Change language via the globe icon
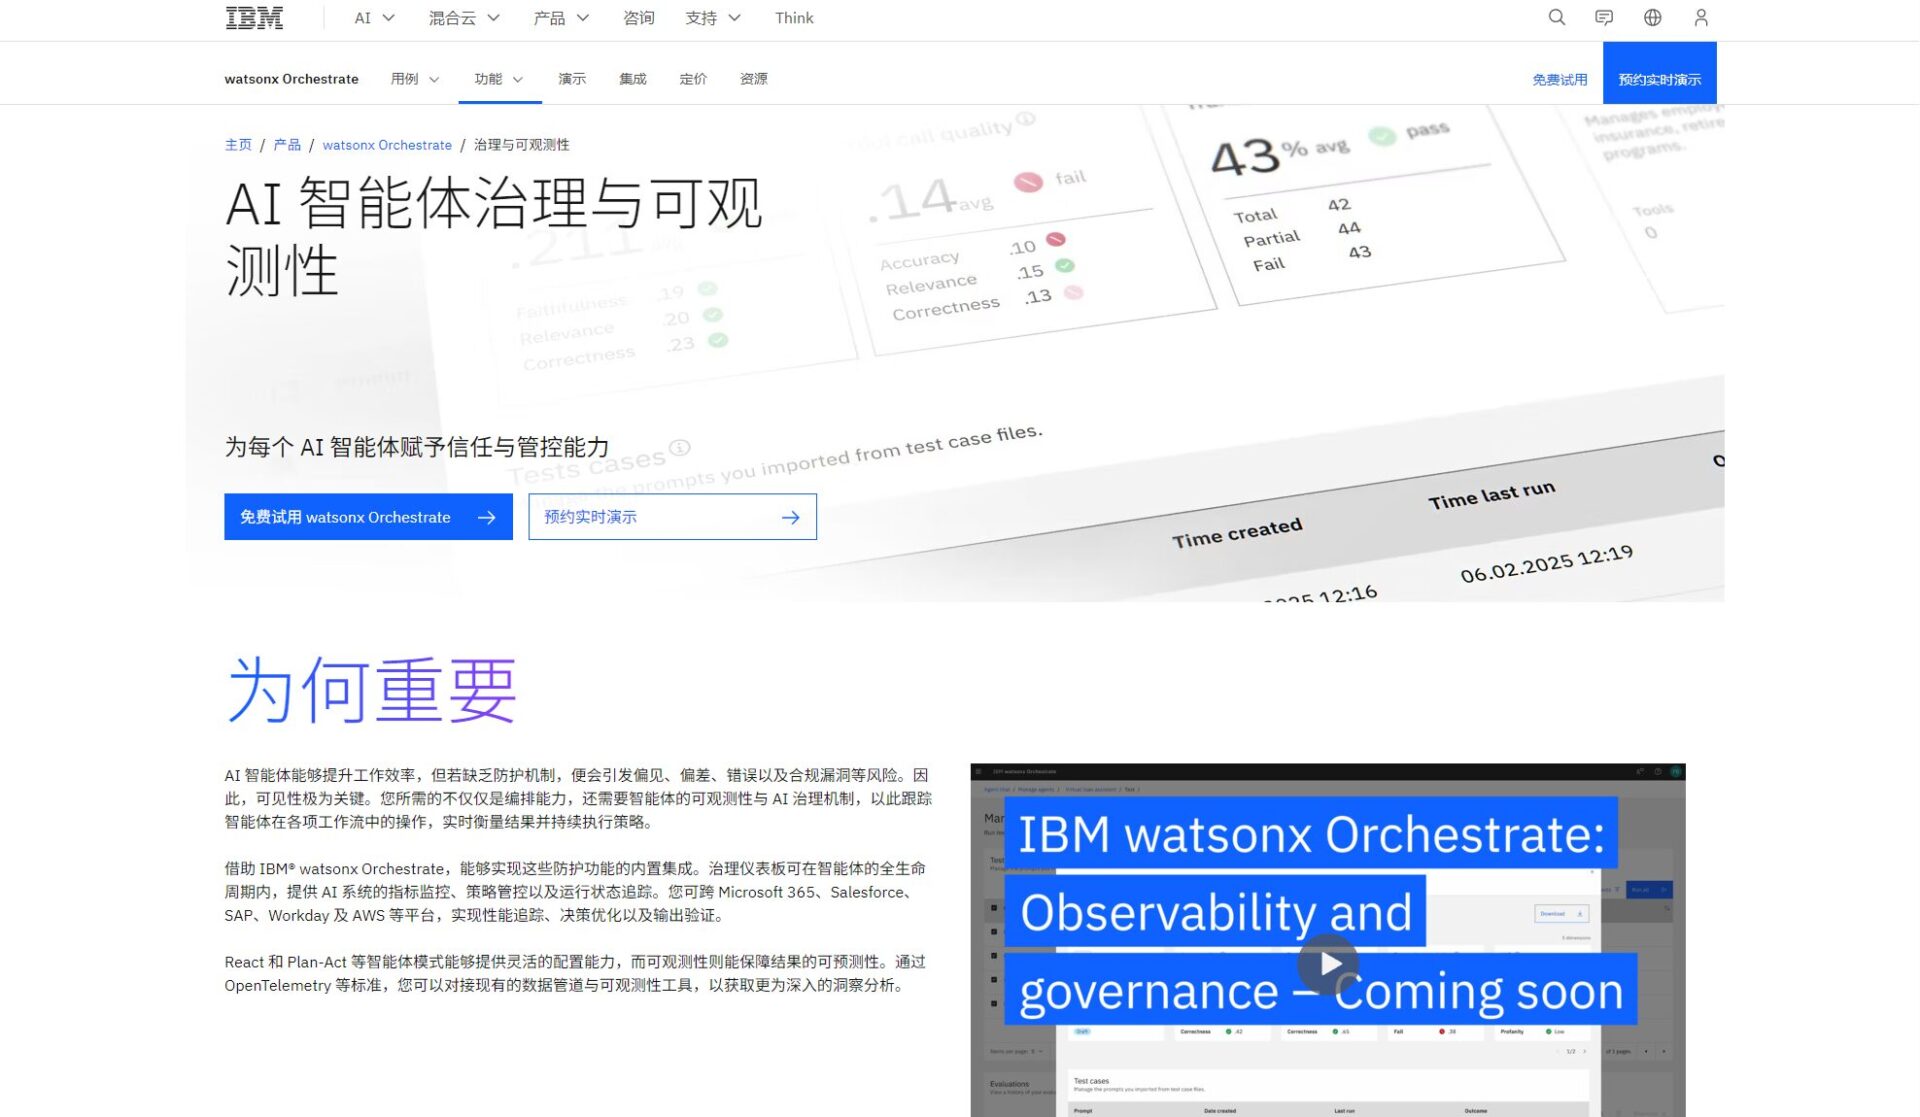 click(x=1652, y=17)
